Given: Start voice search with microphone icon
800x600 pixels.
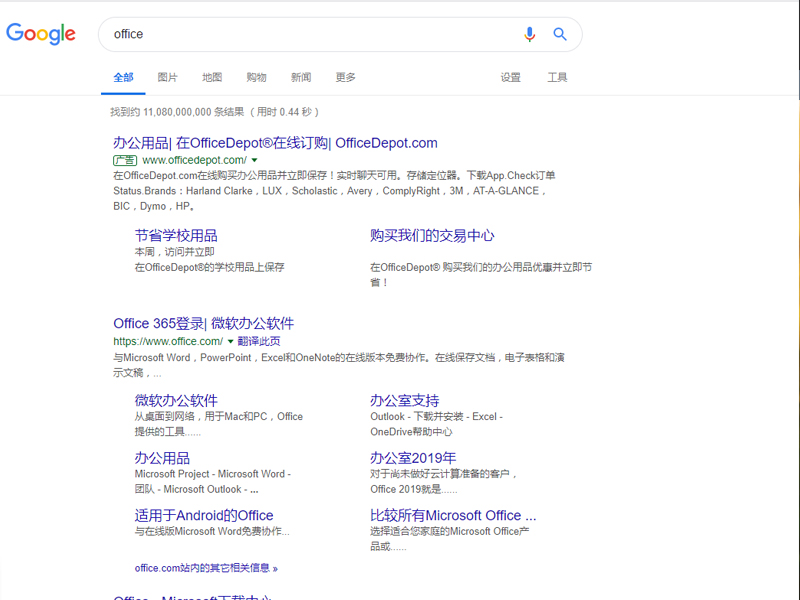Looking at the screenshot, I should [529, 34].
